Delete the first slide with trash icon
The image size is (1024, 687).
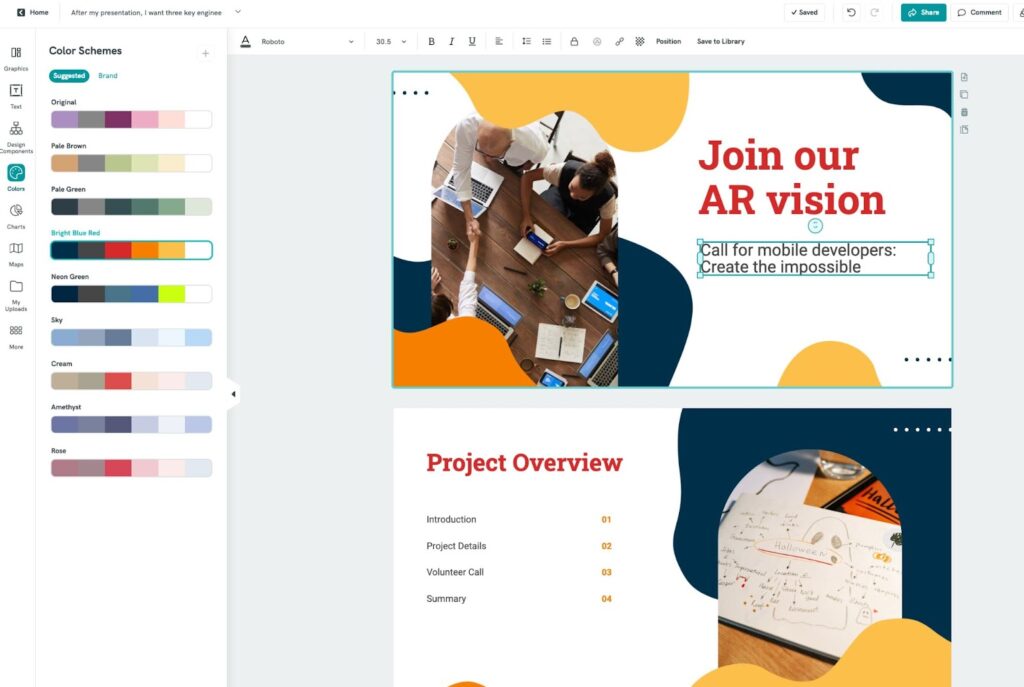point(964,112)
